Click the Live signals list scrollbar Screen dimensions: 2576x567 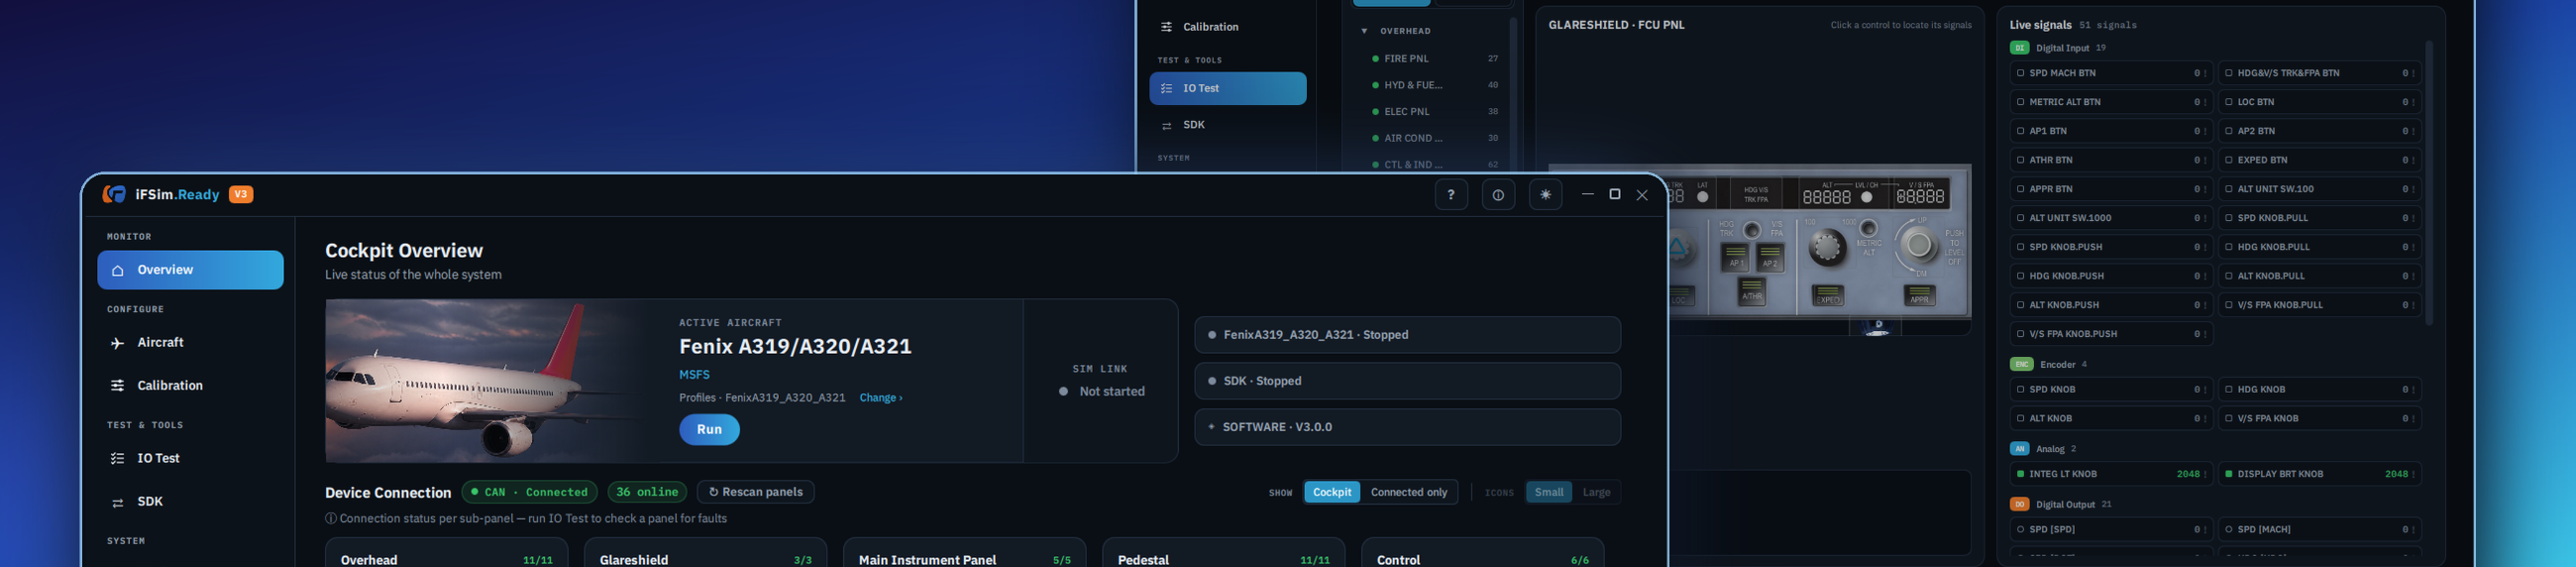[x=2429, y=182]
